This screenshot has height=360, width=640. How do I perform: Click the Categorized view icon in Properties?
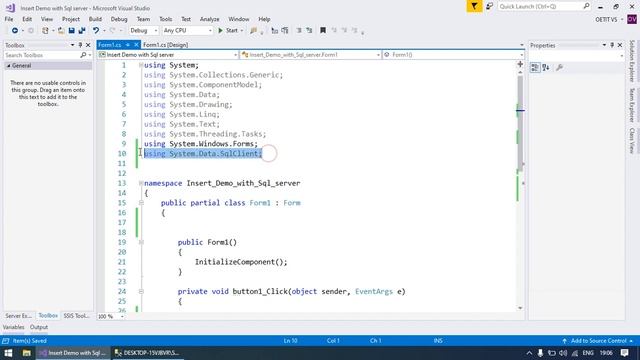click(x=535, y=67)
